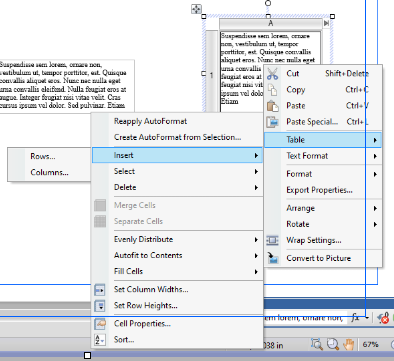Click the fx function icon

pyautogui.click(x=355, y=318)
